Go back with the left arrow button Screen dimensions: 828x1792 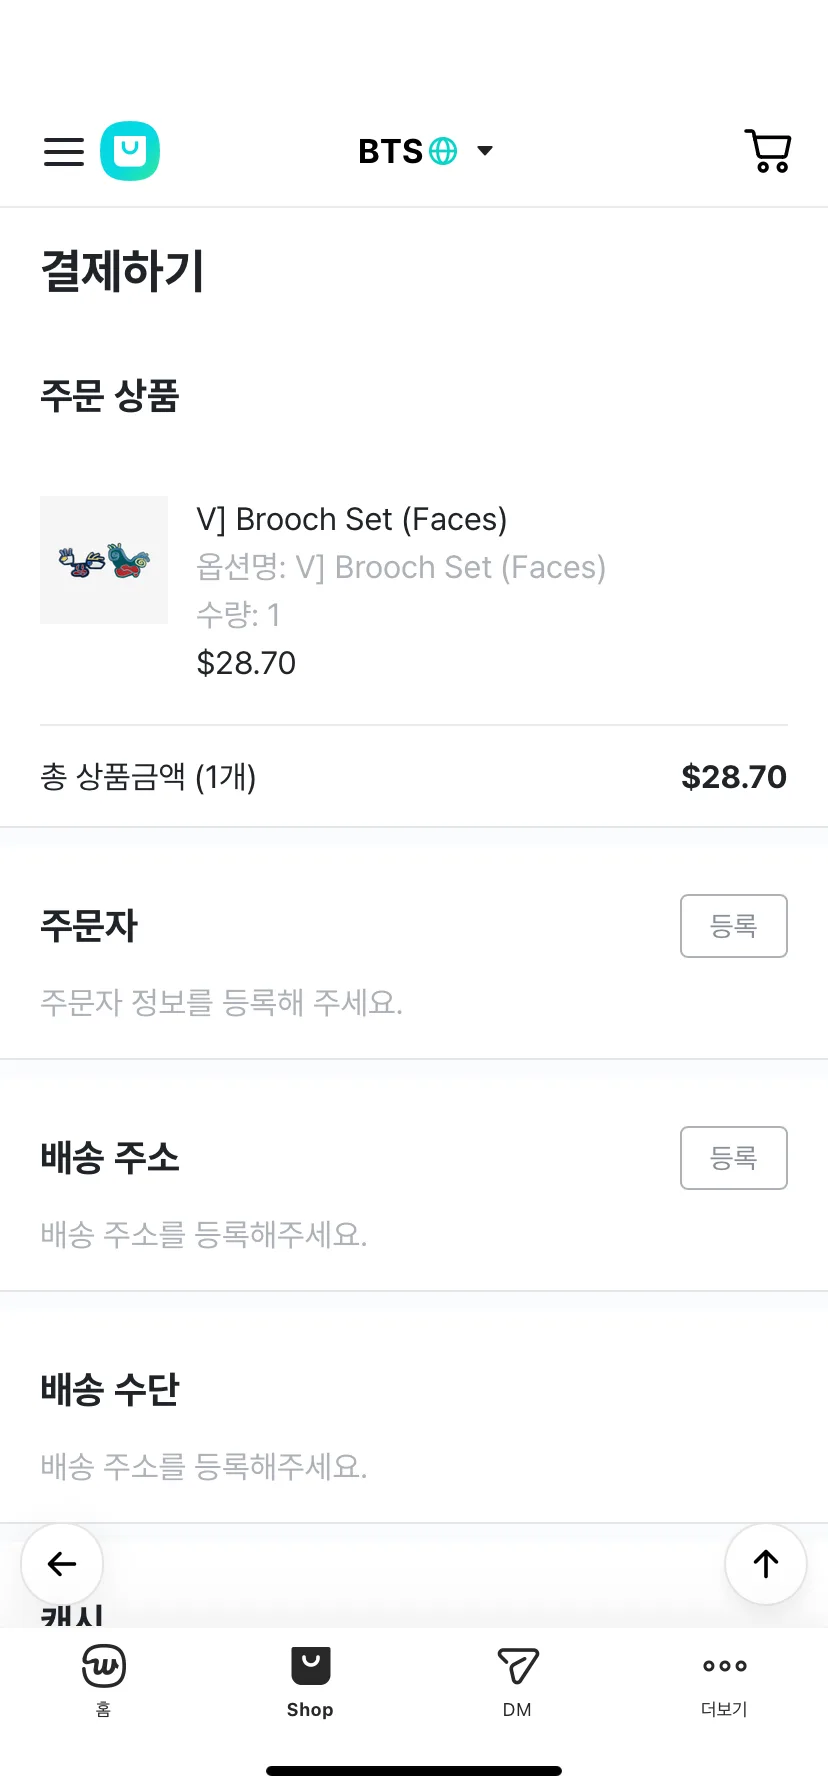[x=62, y=1564]
